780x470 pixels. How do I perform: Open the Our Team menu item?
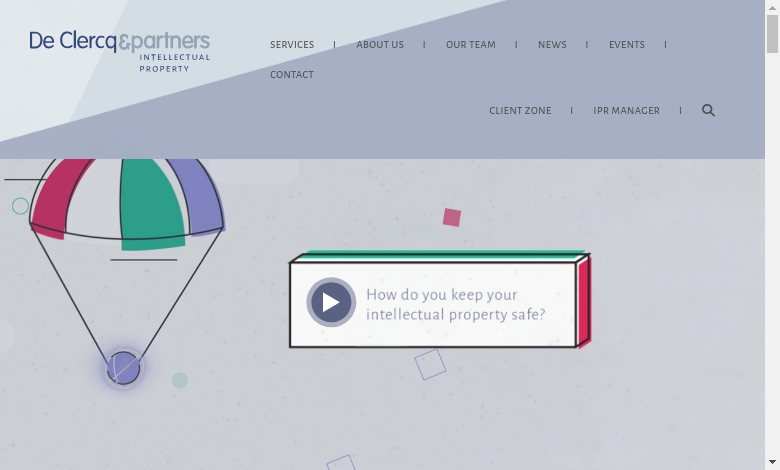click(x=470, y=45)
